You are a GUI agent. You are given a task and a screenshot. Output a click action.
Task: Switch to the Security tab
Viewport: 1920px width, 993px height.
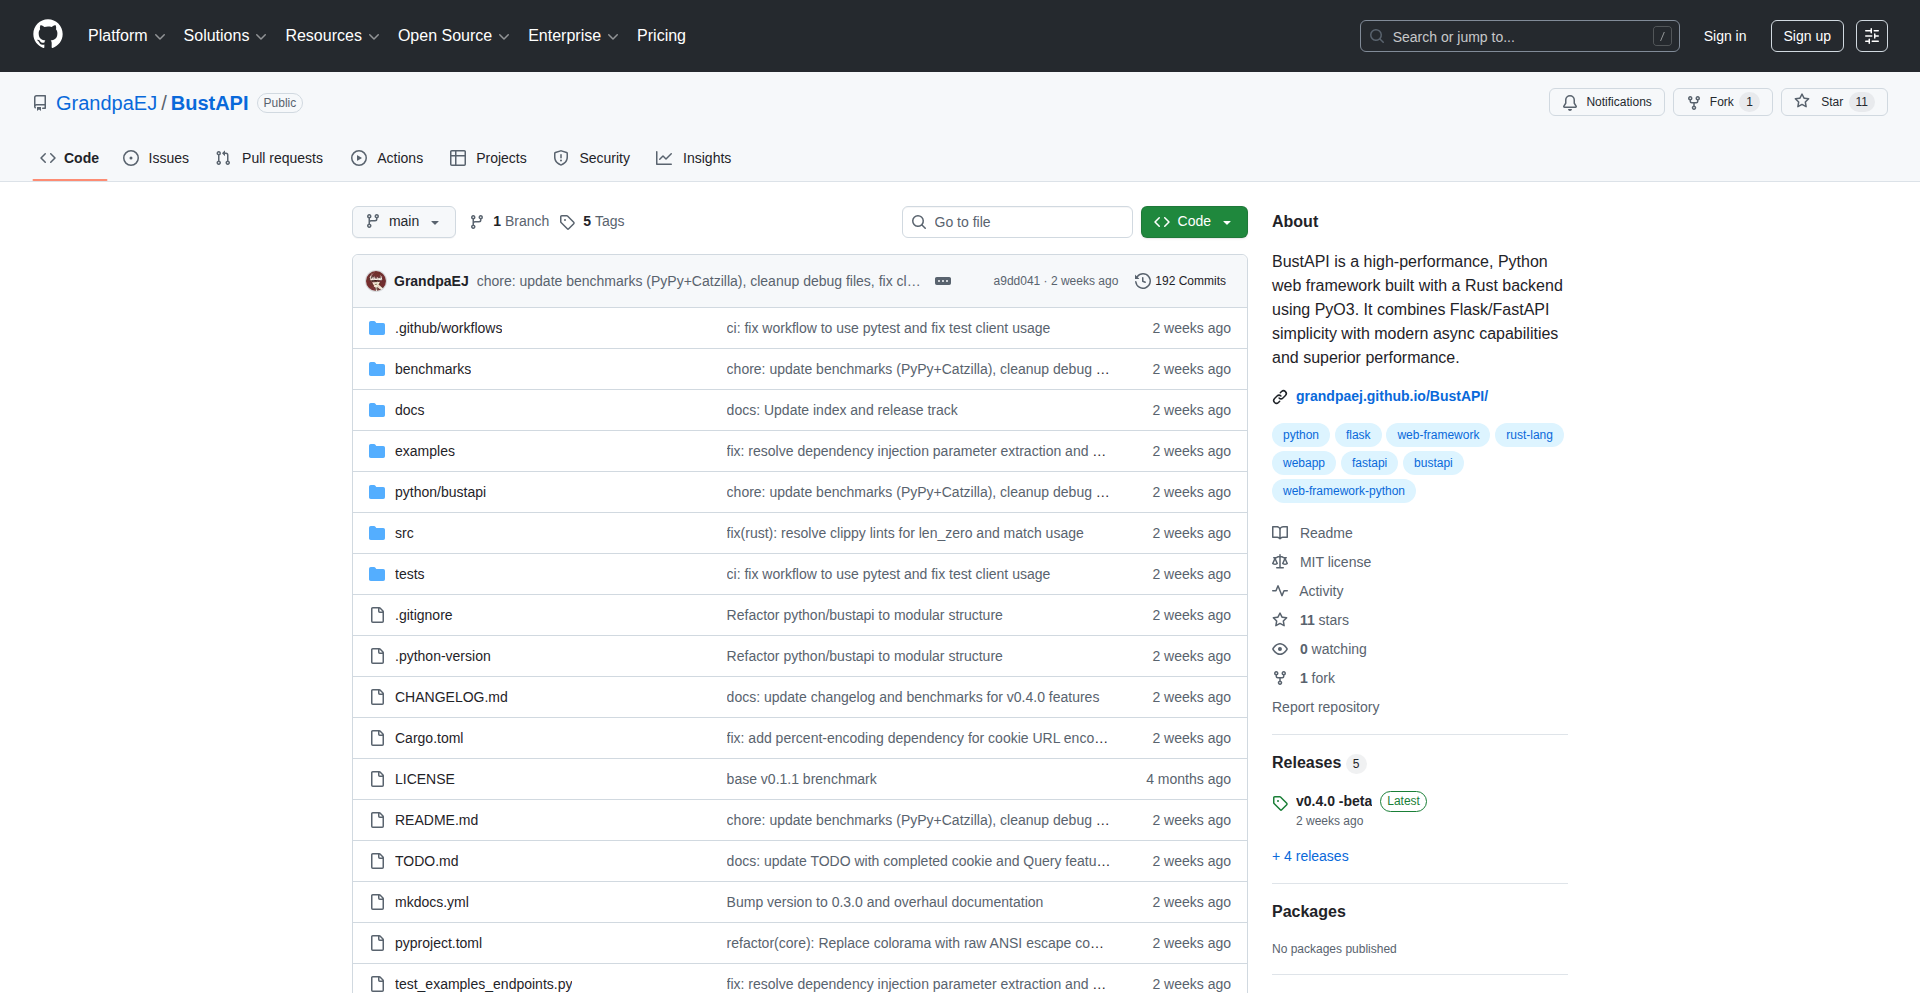(x=592, y=158)
